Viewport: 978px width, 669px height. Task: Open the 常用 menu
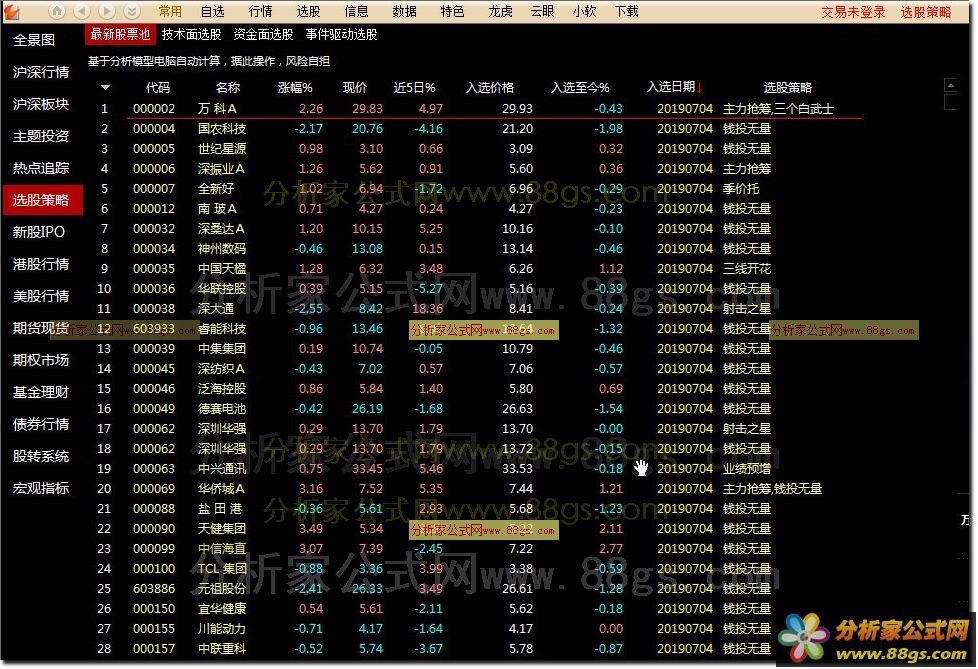click(x=170, y=11)
